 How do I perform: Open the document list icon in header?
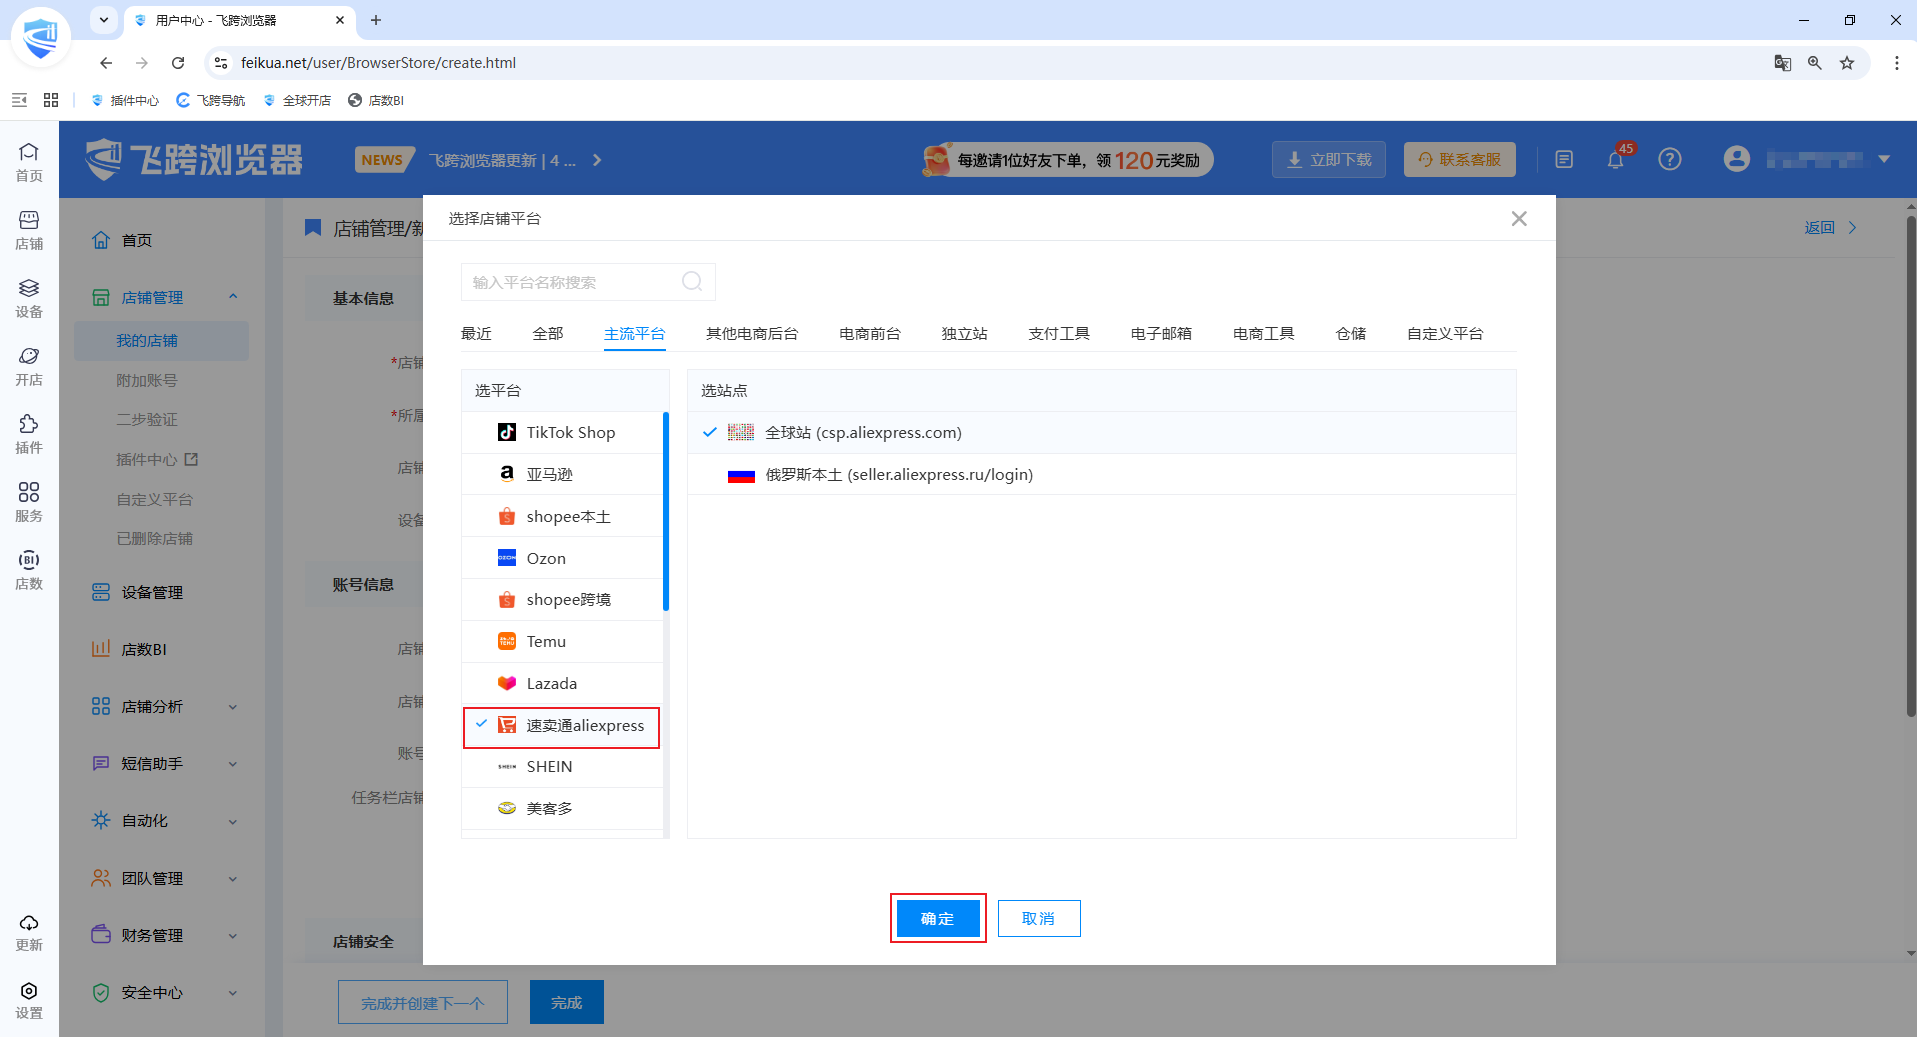pyautogui.click(x=1564, y=159)
